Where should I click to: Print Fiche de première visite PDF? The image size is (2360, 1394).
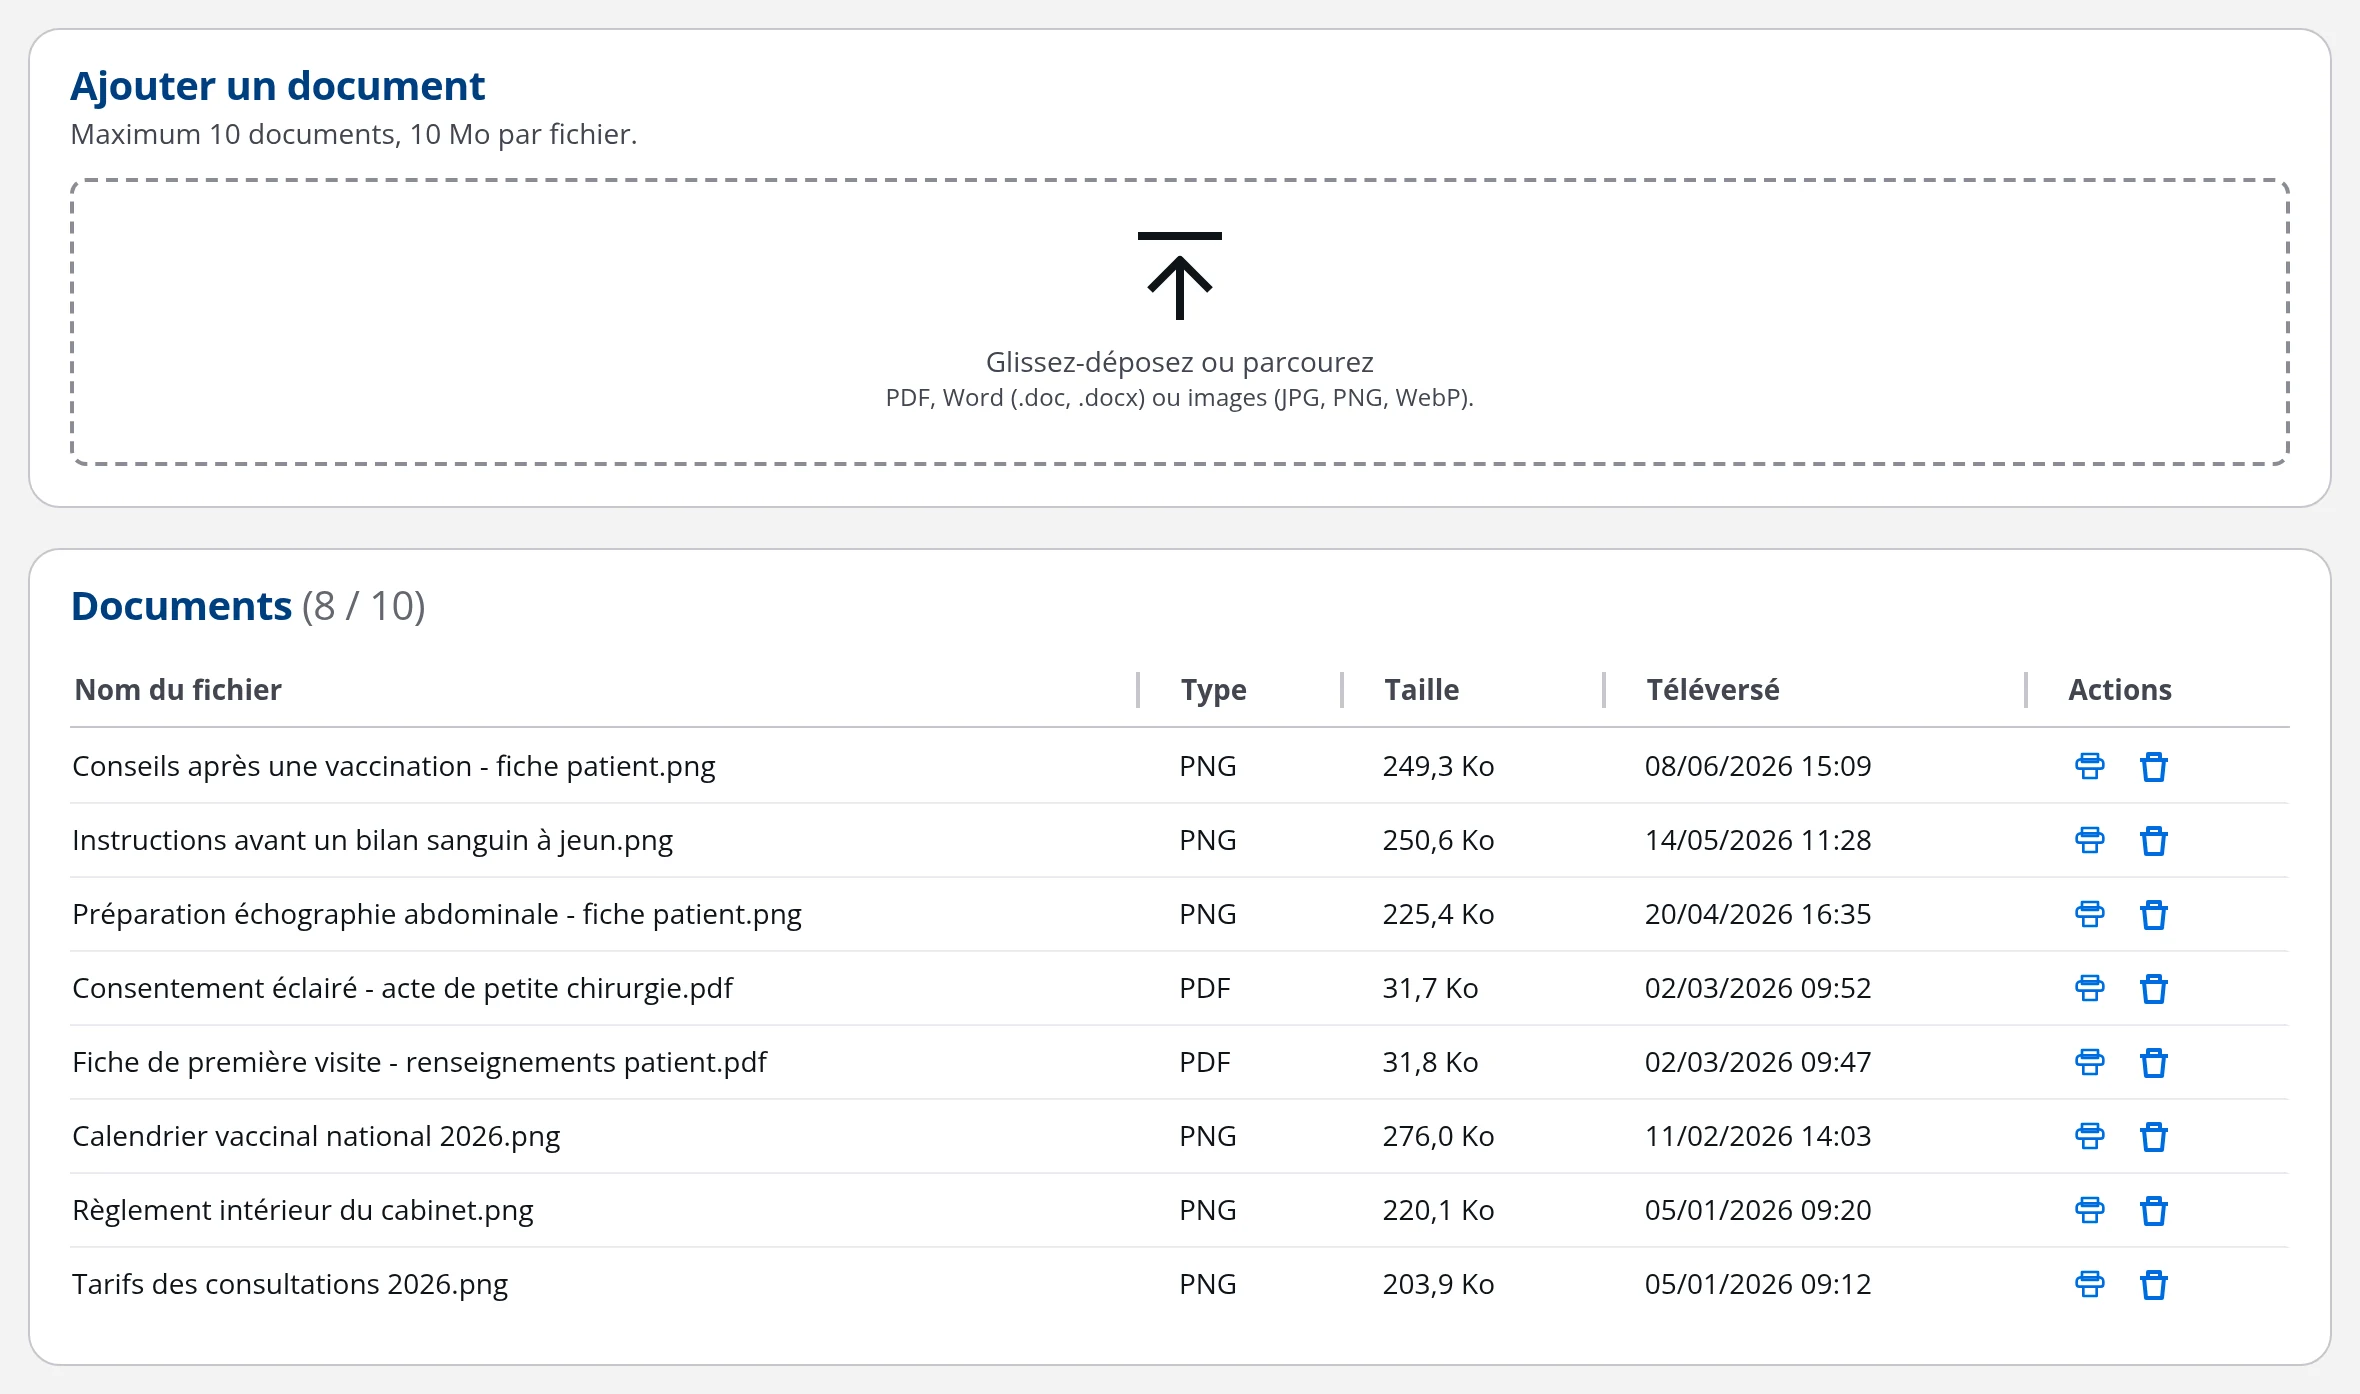coord(2089,1062)
